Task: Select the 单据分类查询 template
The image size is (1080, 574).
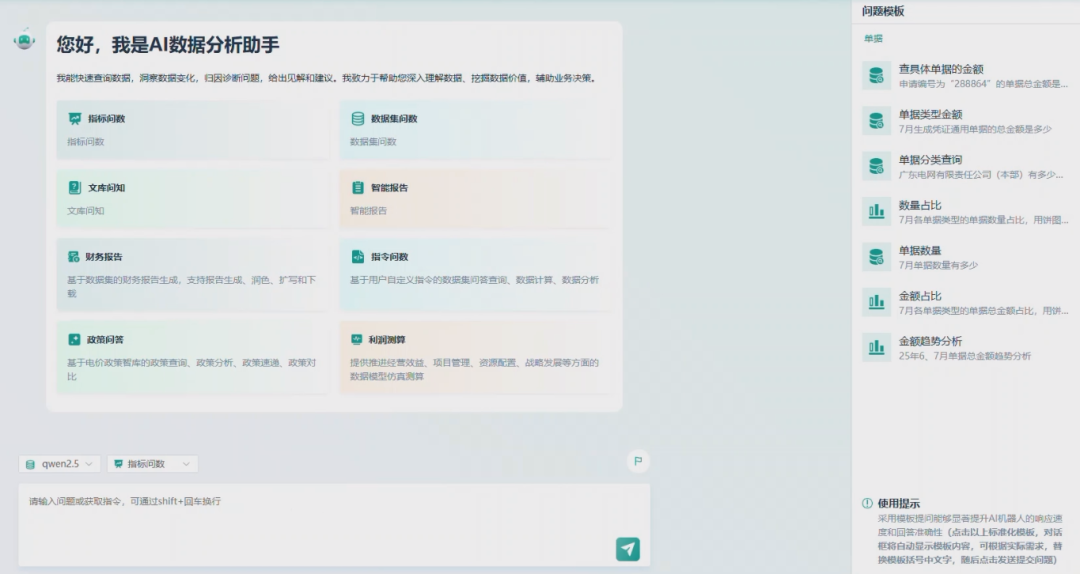Action: tap(966, 166)
